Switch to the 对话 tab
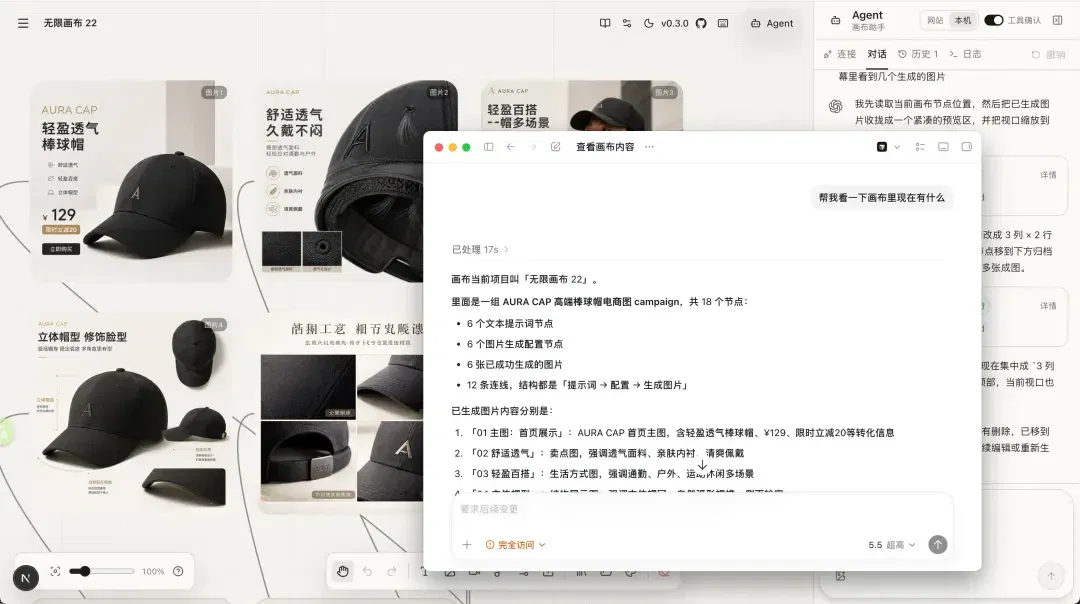Viewport: 1080px width, 604px height. 877,54
